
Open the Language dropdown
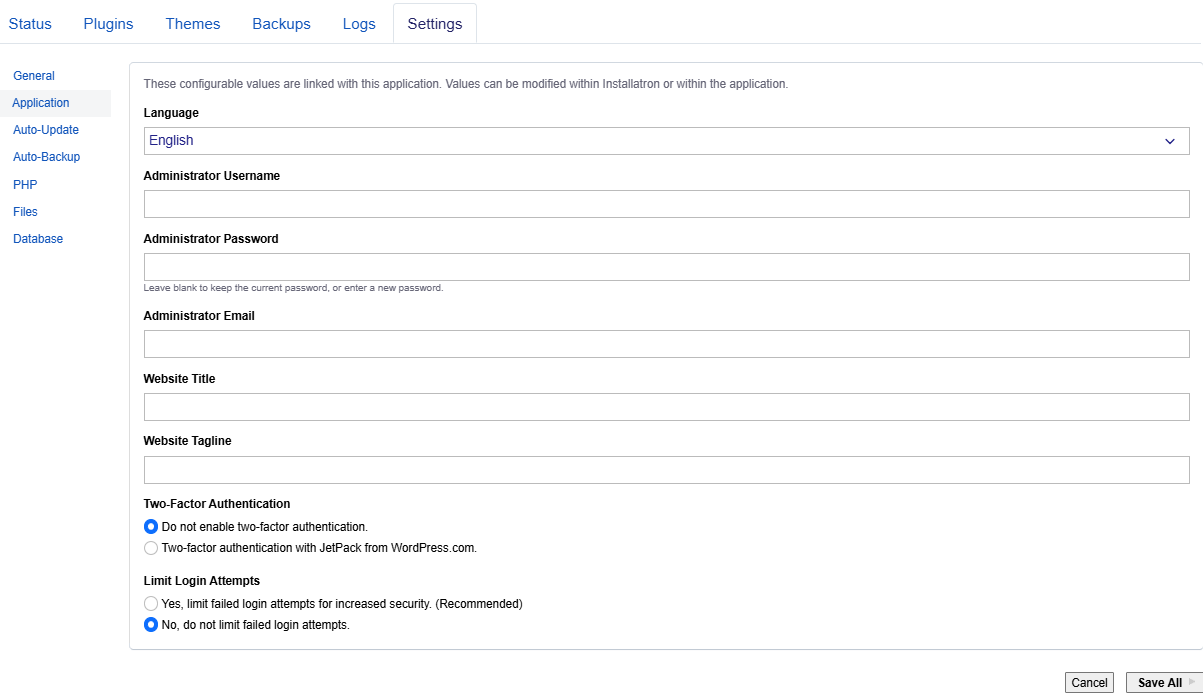[x=666, y=141]
